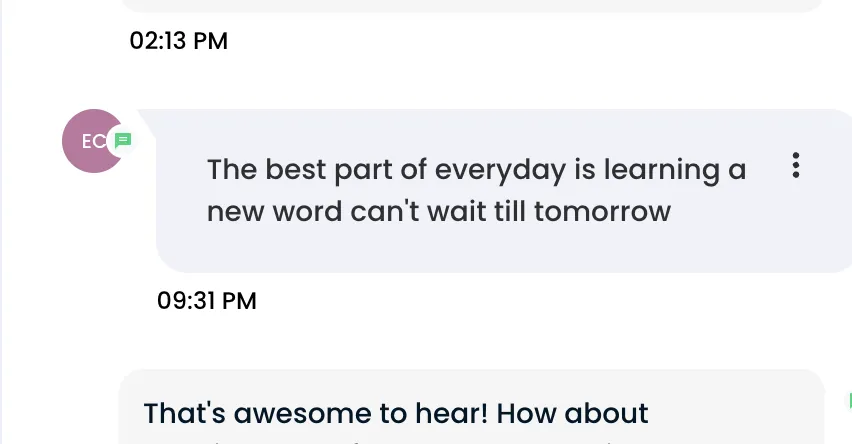852x444 pixels.
Task: Click the "That's awesome to hear!" reply bubble
Action: click(472, 407)
